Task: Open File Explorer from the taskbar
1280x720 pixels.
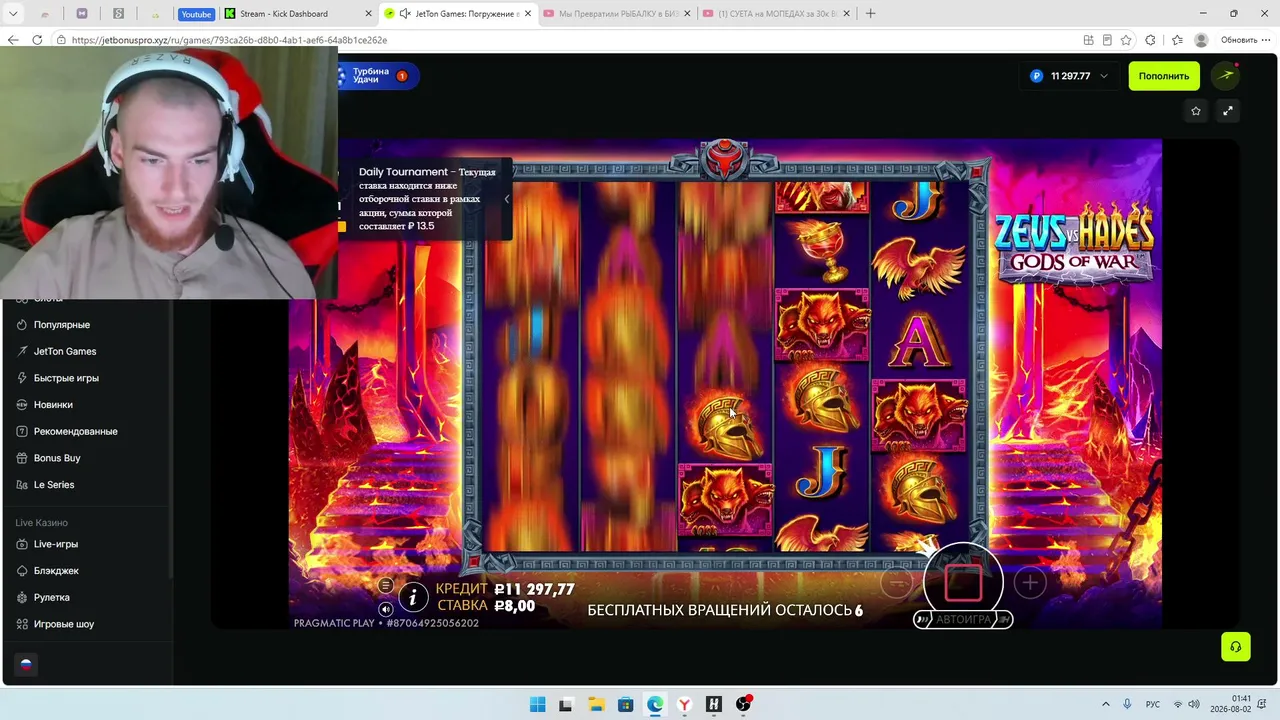Action: (596, 704)
